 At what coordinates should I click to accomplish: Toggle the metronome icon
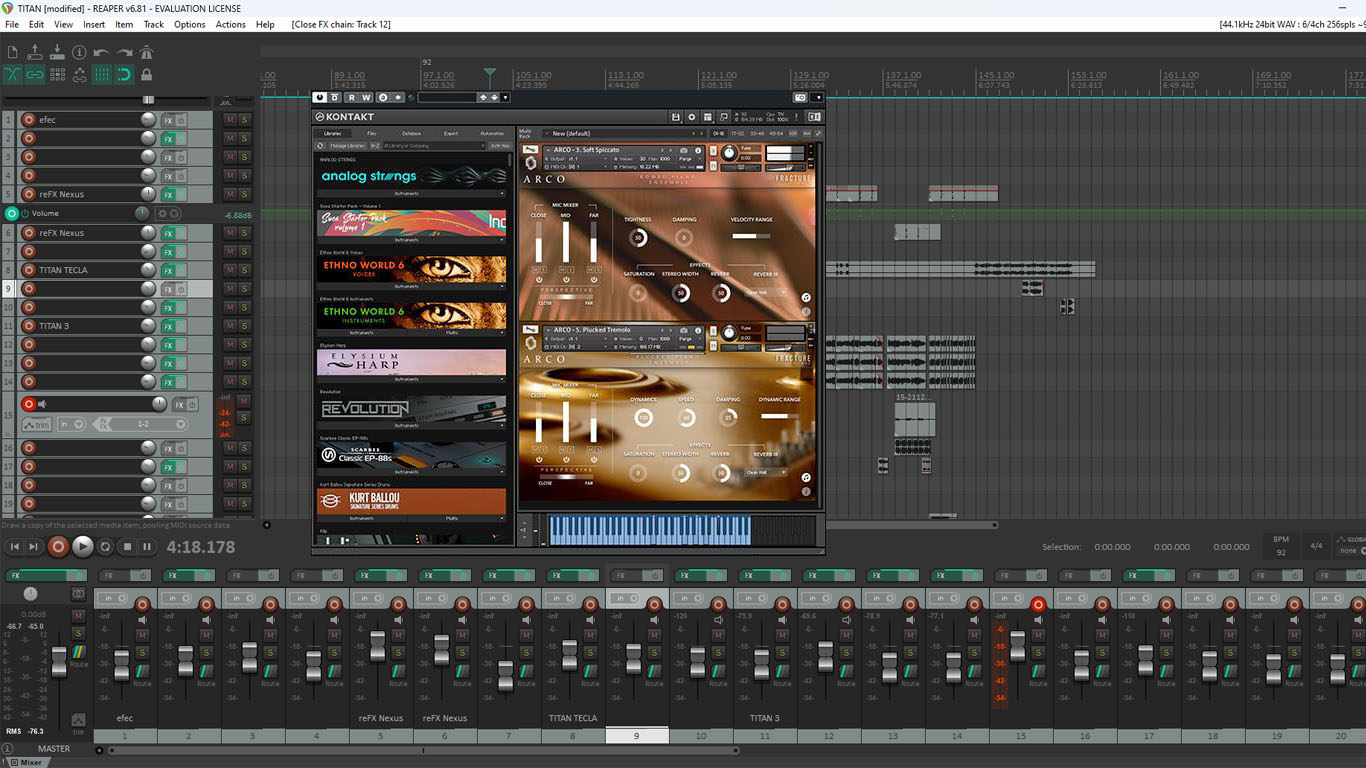pos(146,52)
